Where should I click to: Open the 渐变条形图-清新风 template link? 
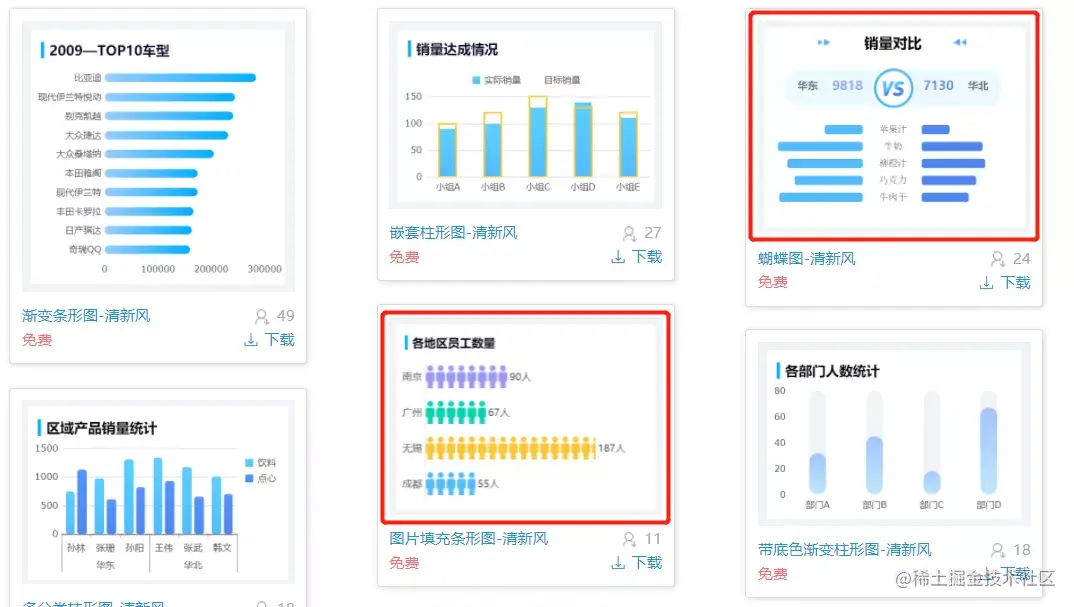(x=84, y=315)
